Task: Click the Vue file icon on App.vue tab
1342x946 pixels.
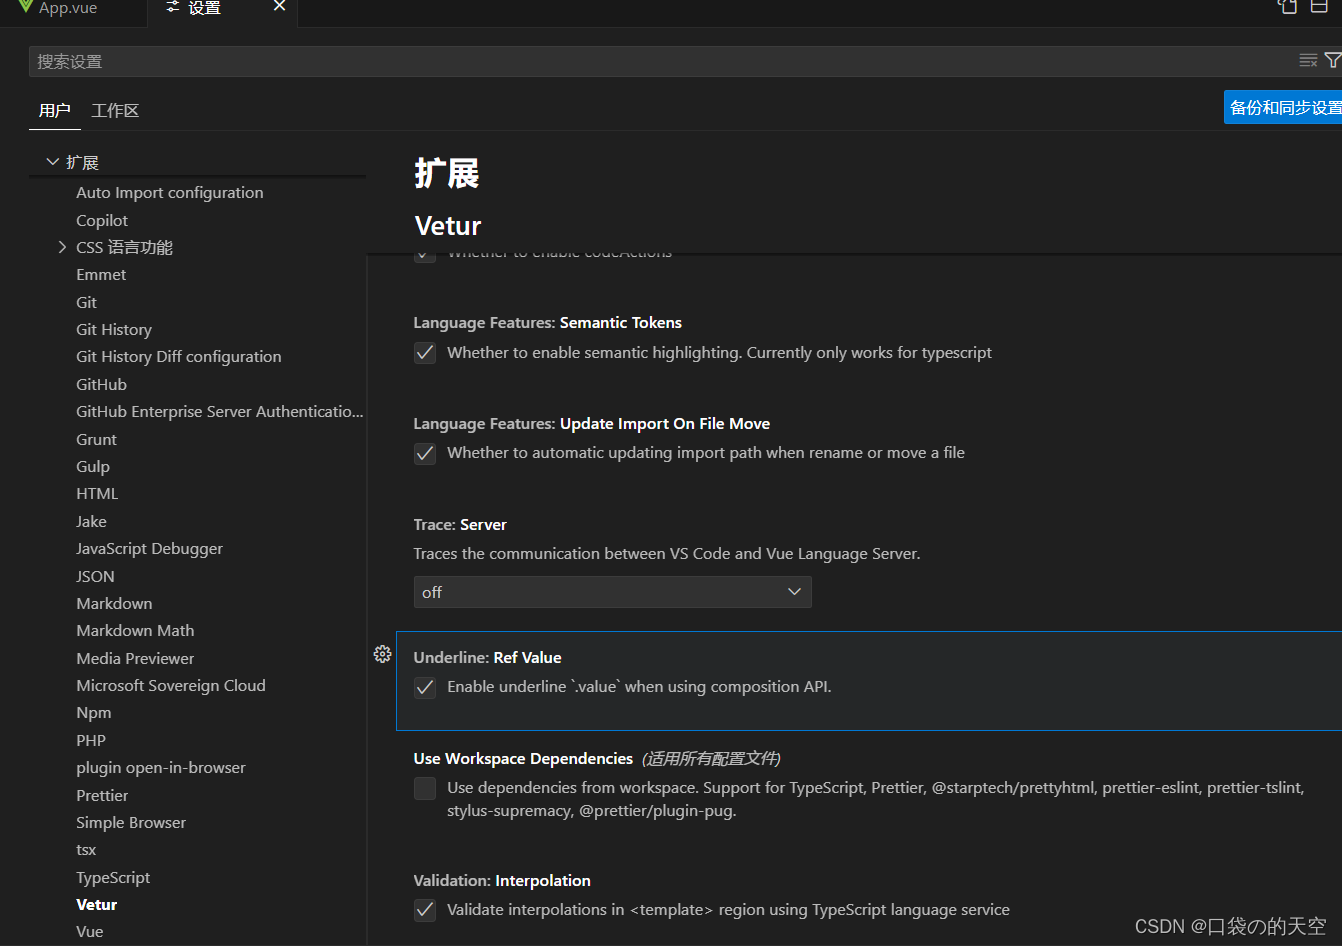Action: 25,6
